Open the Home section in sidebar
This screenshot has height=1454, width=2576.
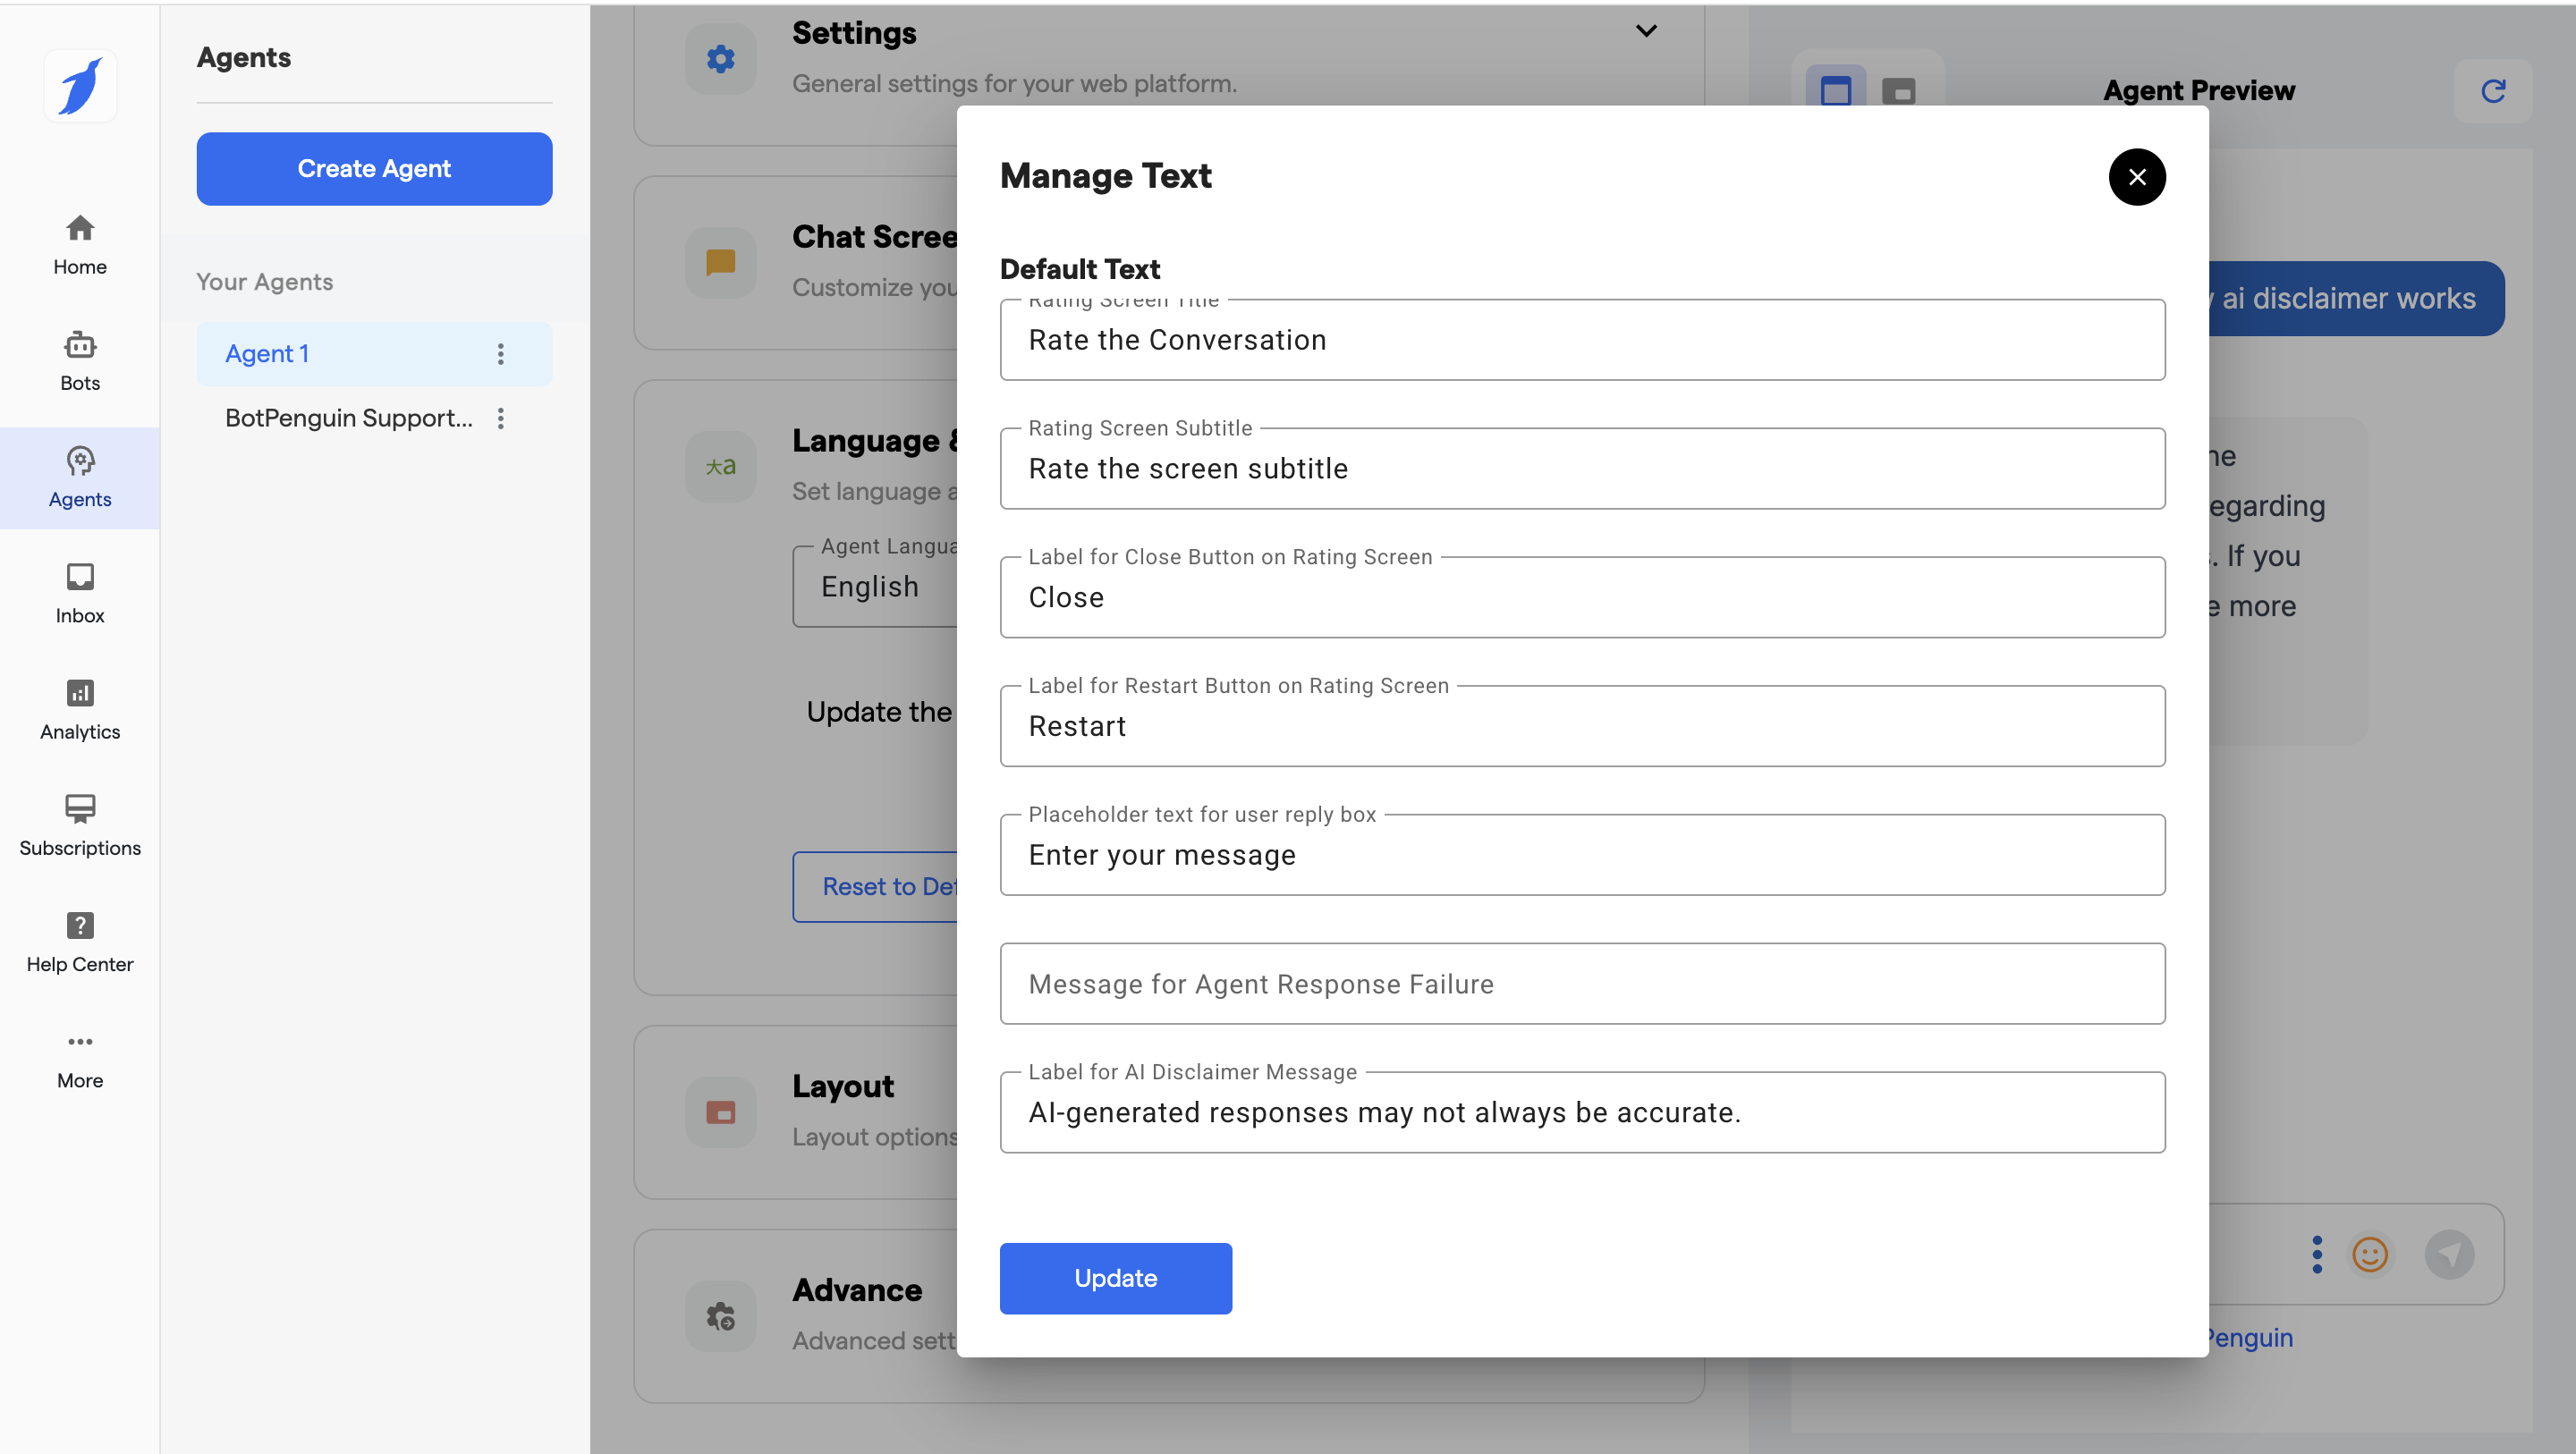(x=80, y=244)
